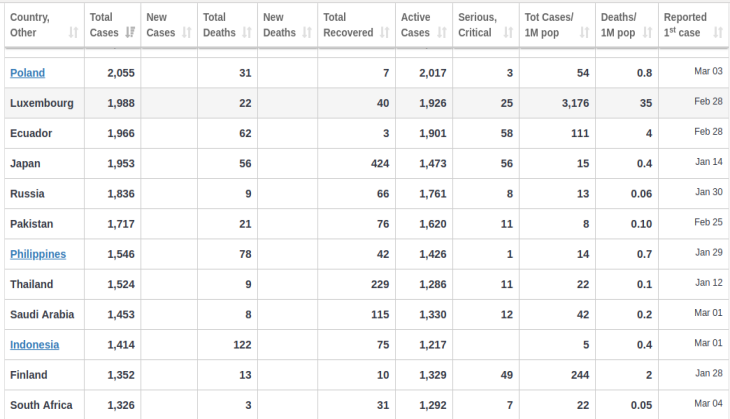This screenshot has width=730, height=419.
Task: Sort by Serious, Critical arrow icon
Action: tap(508, 33)
